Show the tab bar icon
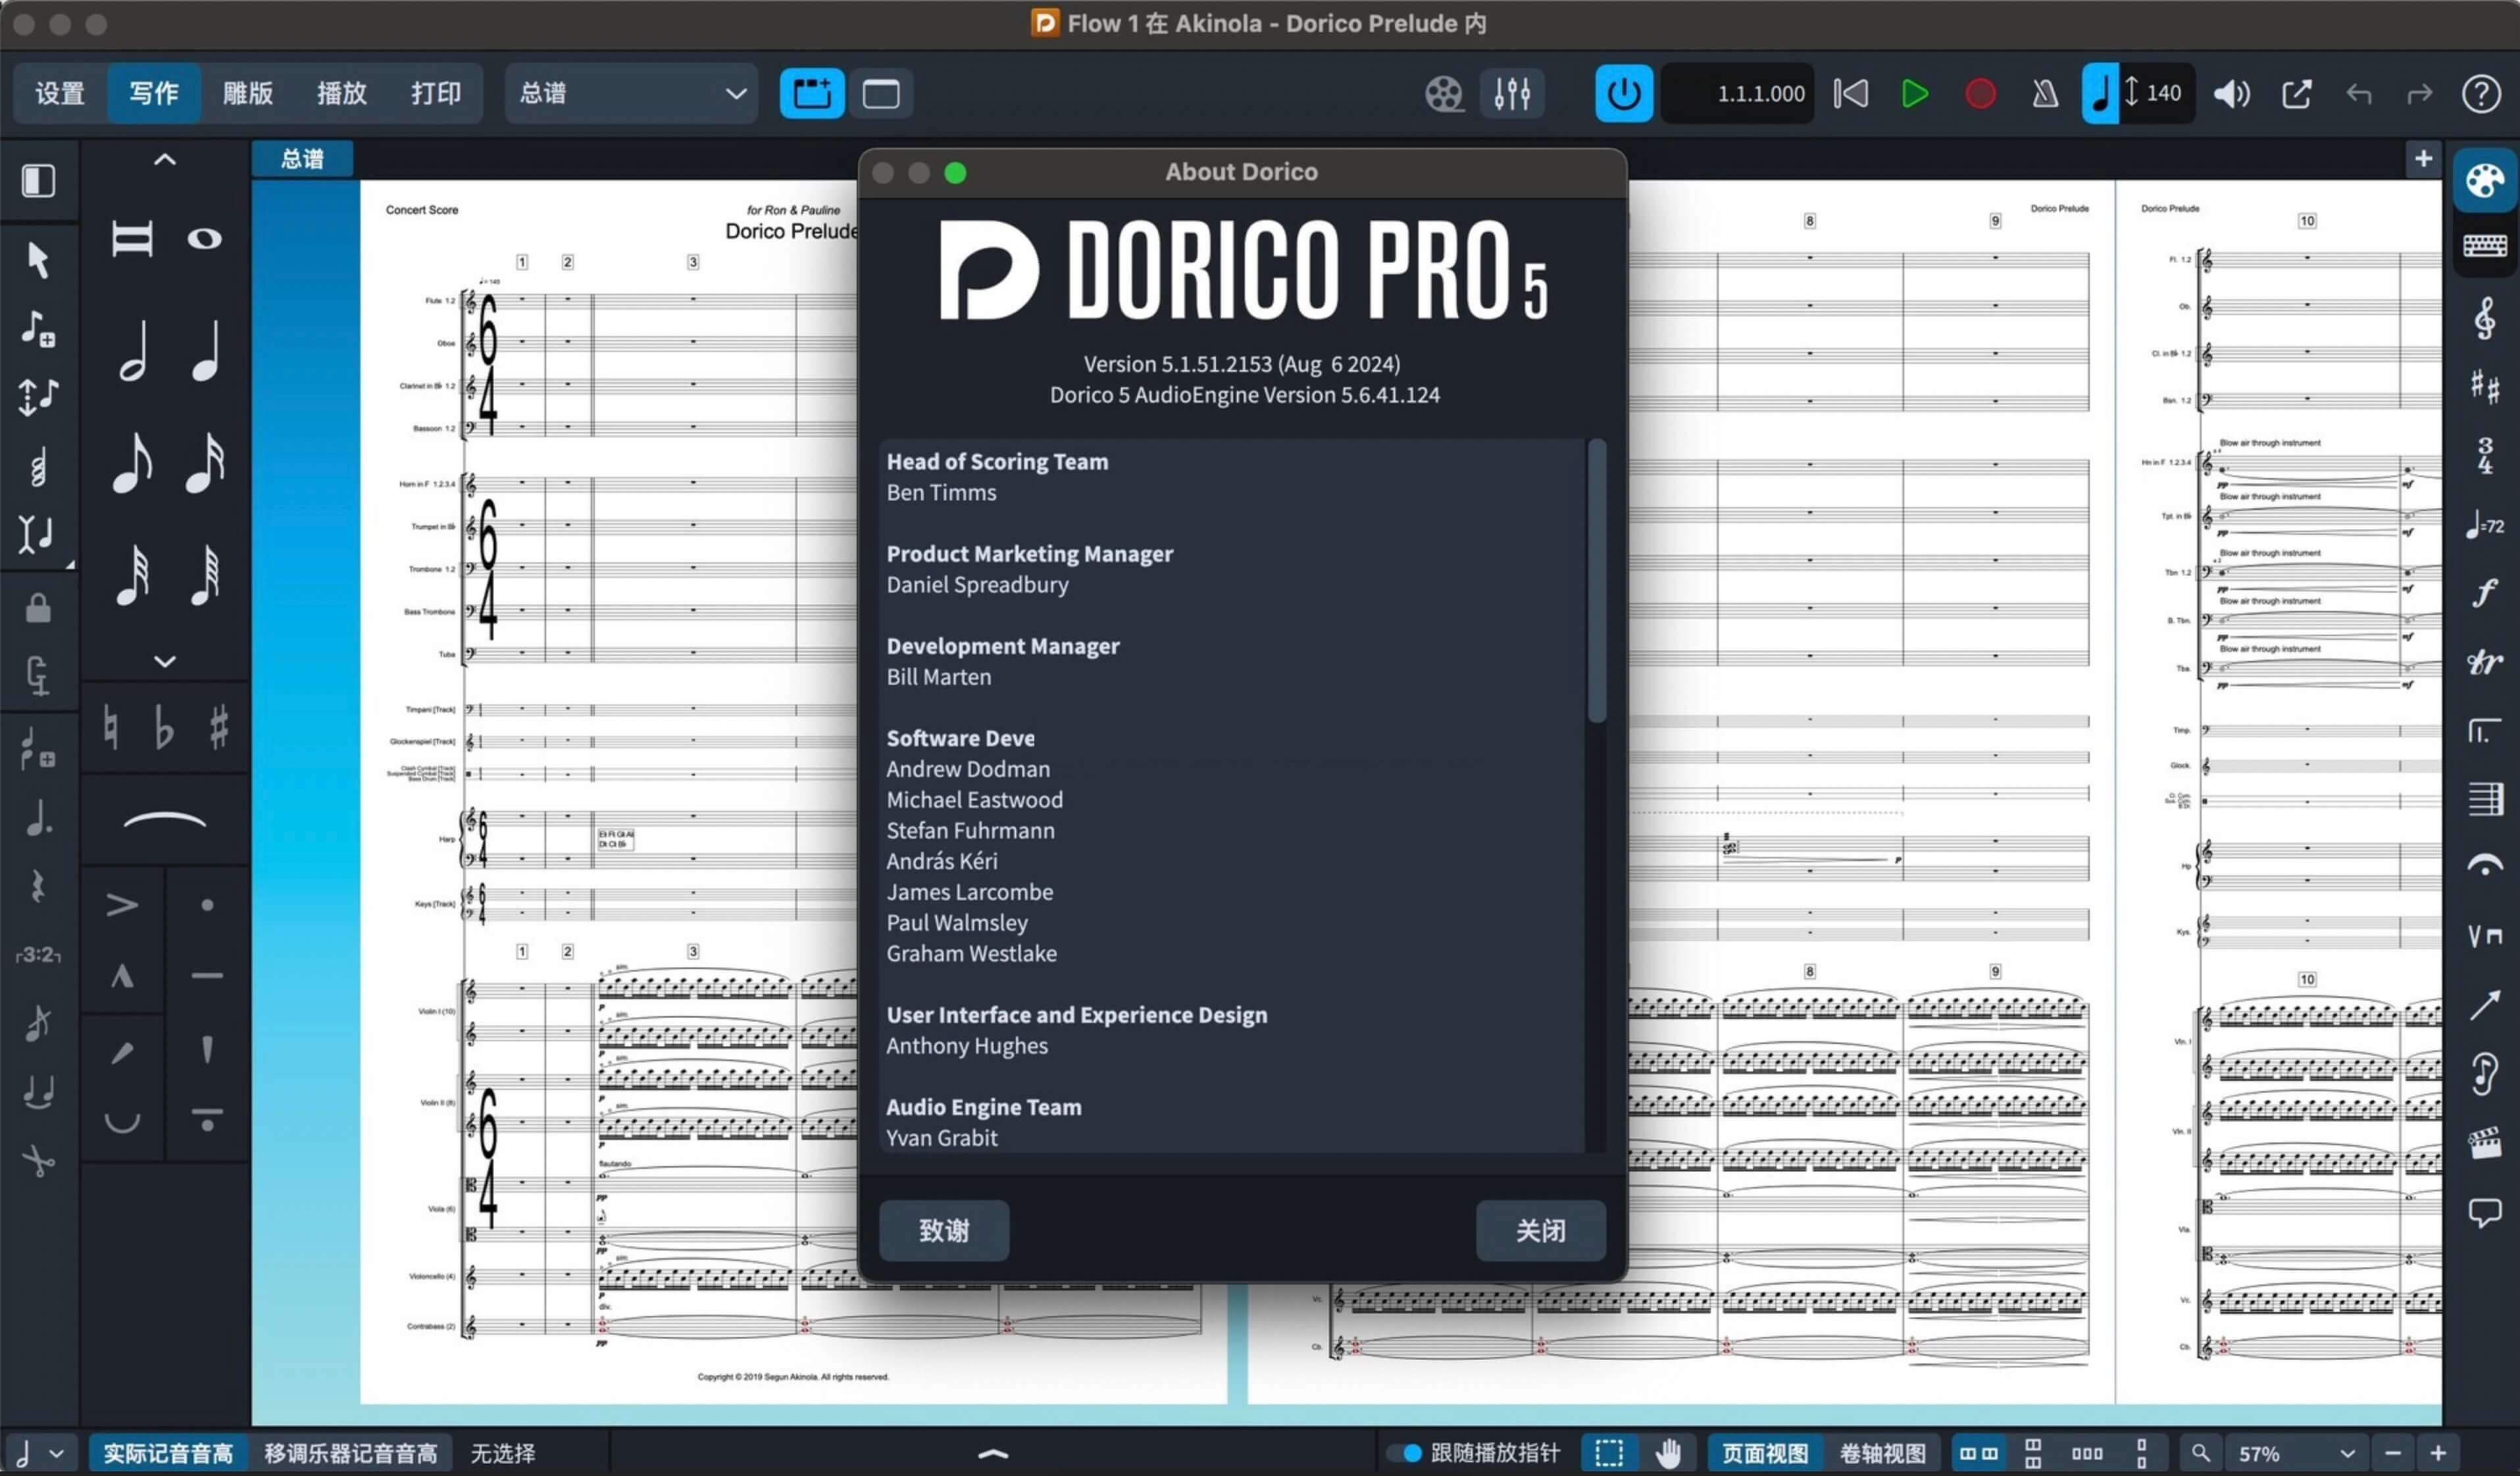The height and width of the screenshot is (1476, 2520). point(811,94)
